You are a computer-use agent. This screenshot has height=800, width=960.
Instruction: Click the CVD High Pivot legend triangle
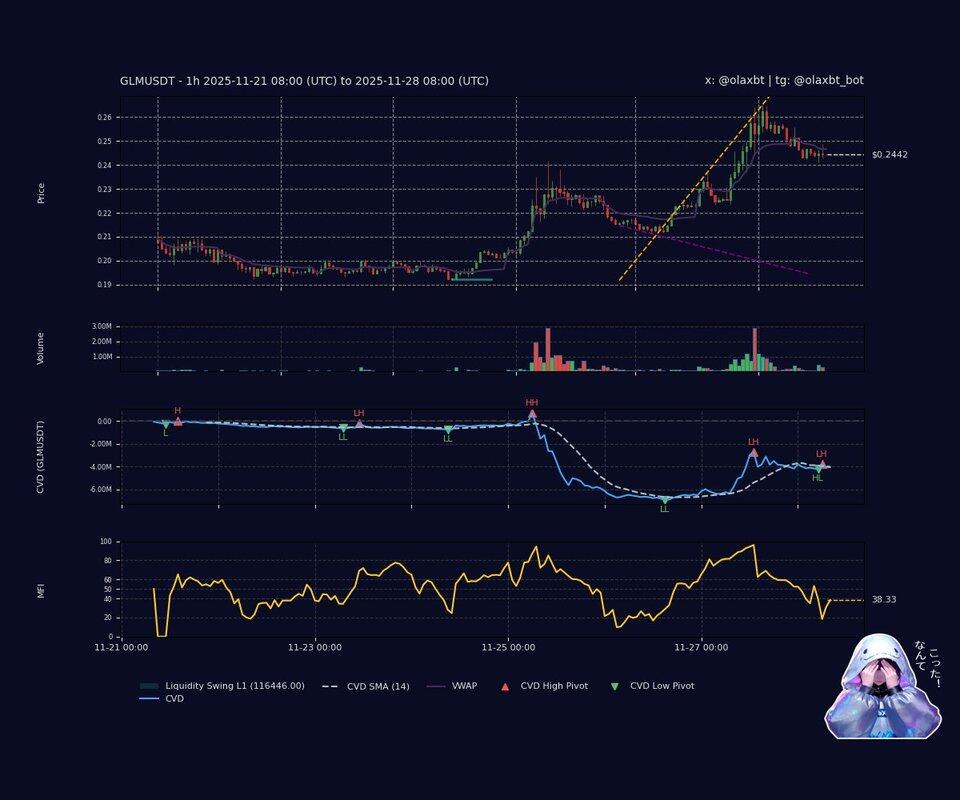pyautogui.click(x=504, y=686)
